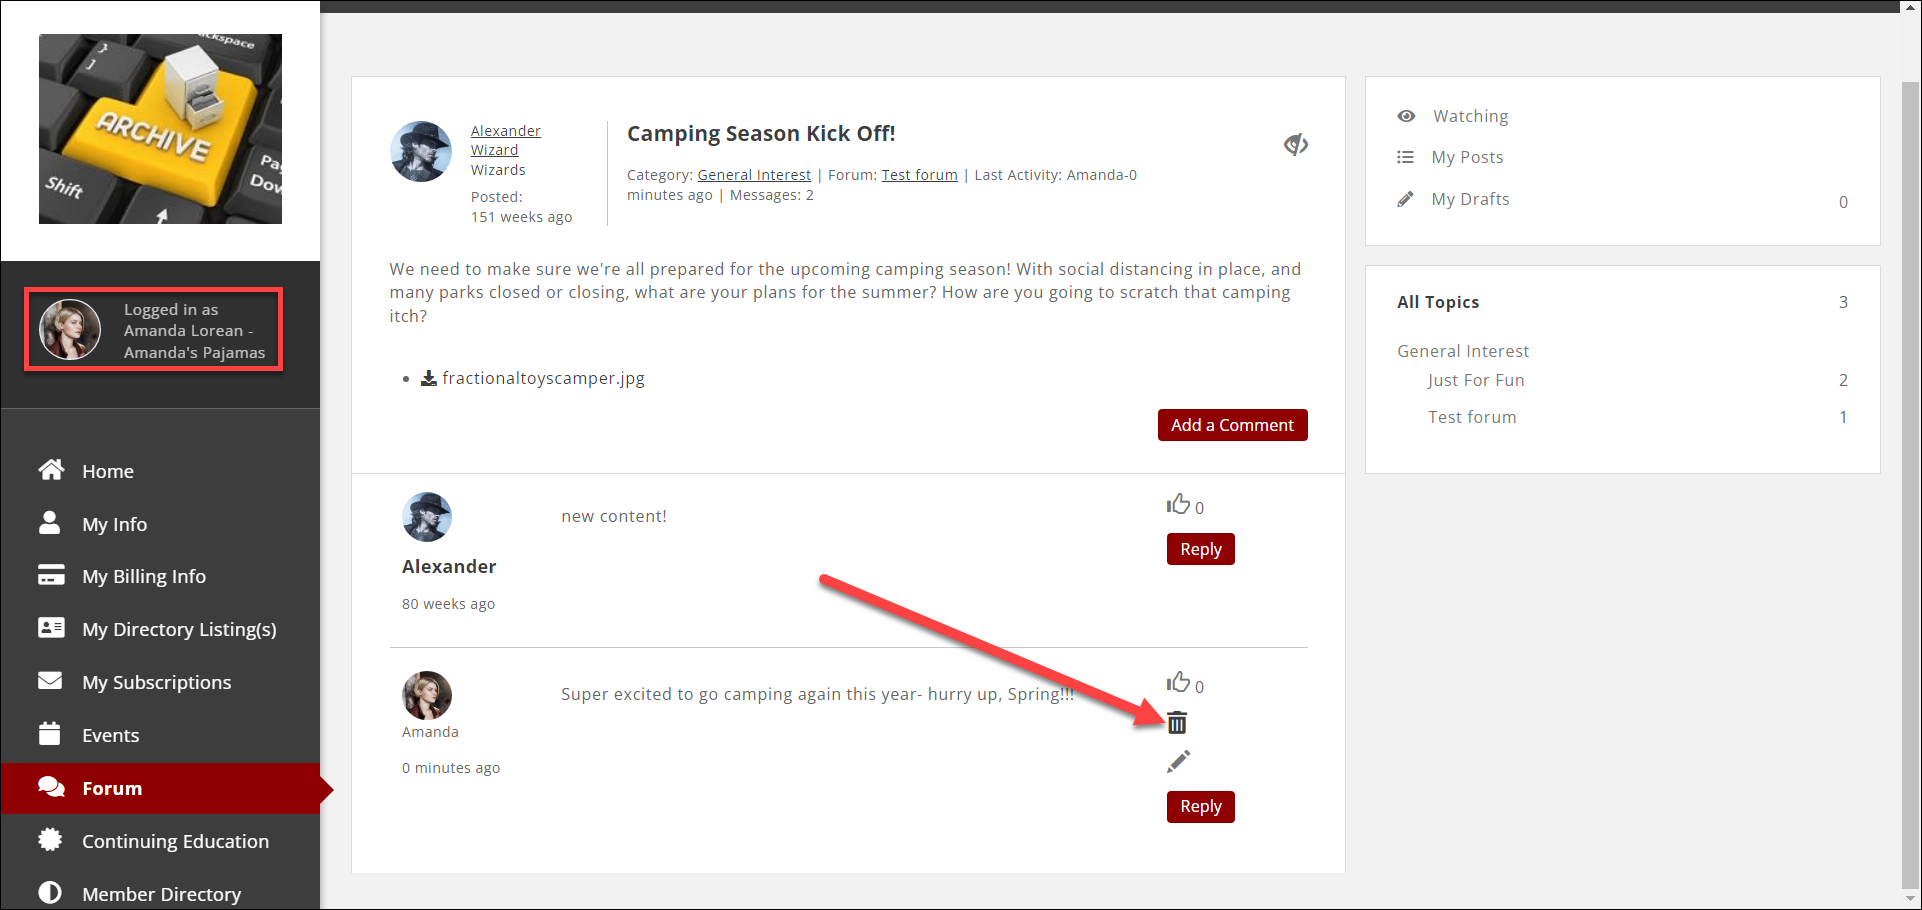
Task: Like Amanda's camping comment
Action: click(x=1178, y=683)
